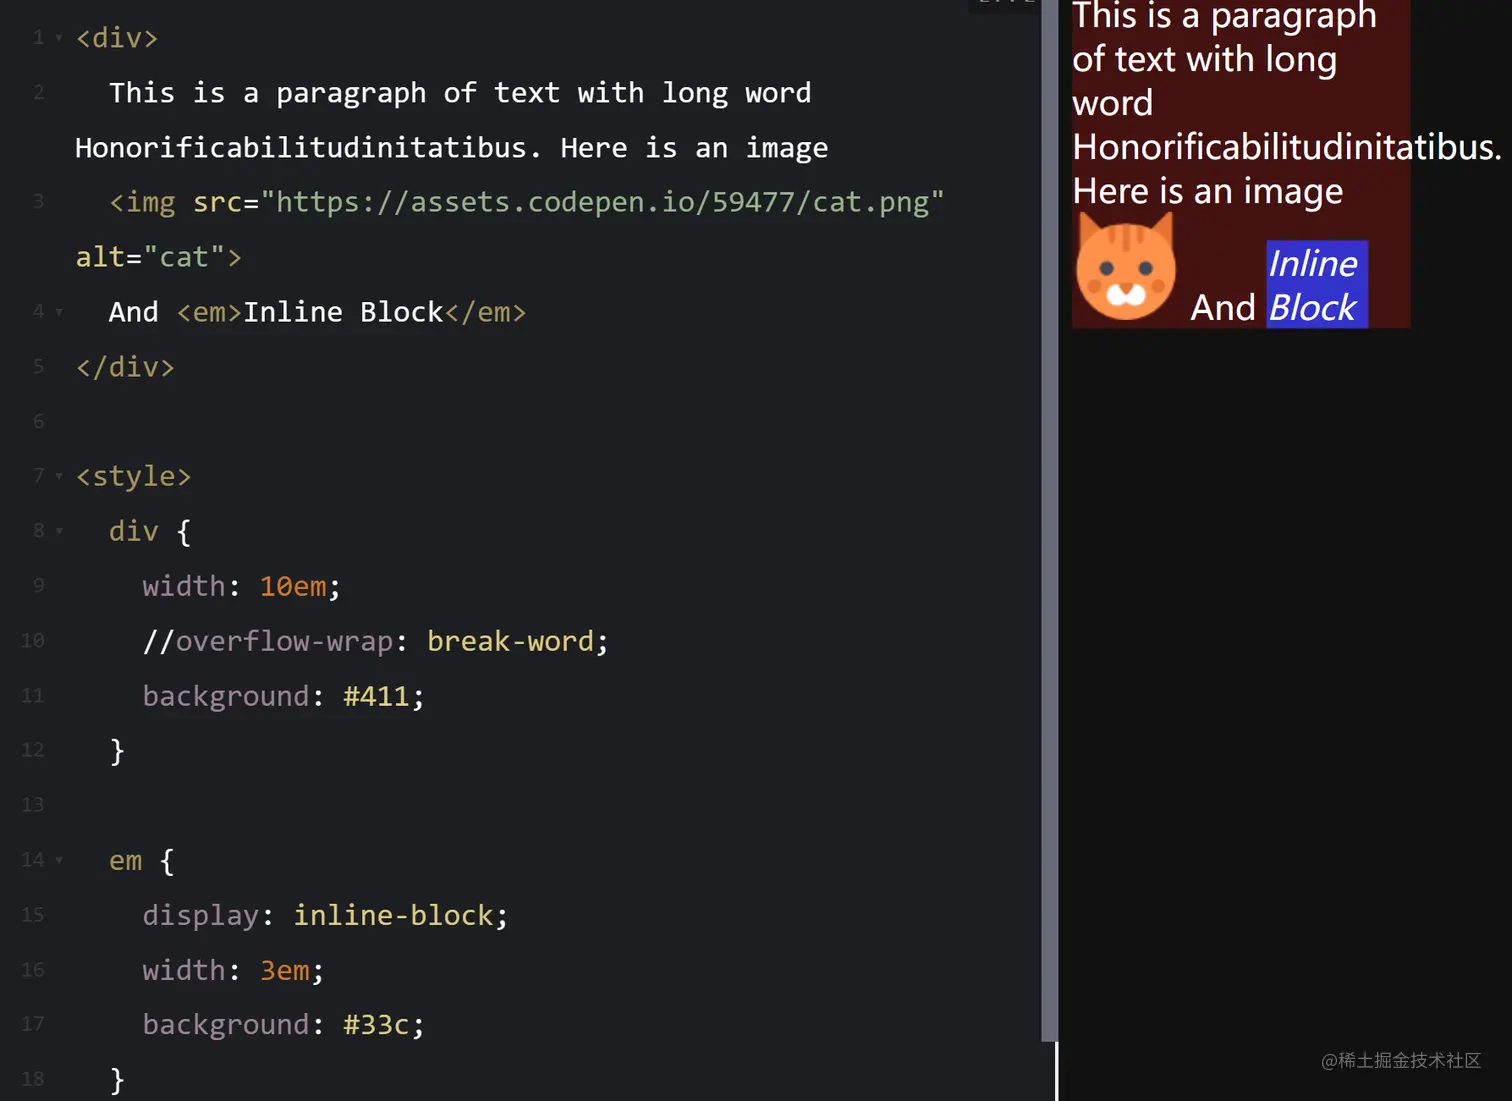The width and height of the screenshot is (1512, 1101).
Task: Click the closing brace on line 18
Action: (x=117, y=1079)
